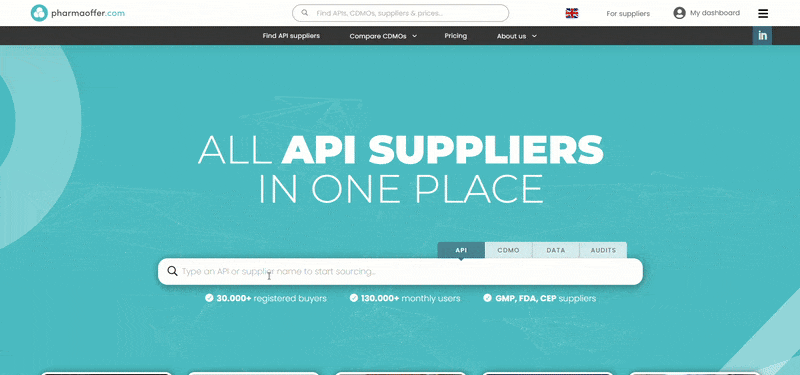Select the API search tab
The image size is (800, 375).
pyautogui.click(x=461, y=250)
